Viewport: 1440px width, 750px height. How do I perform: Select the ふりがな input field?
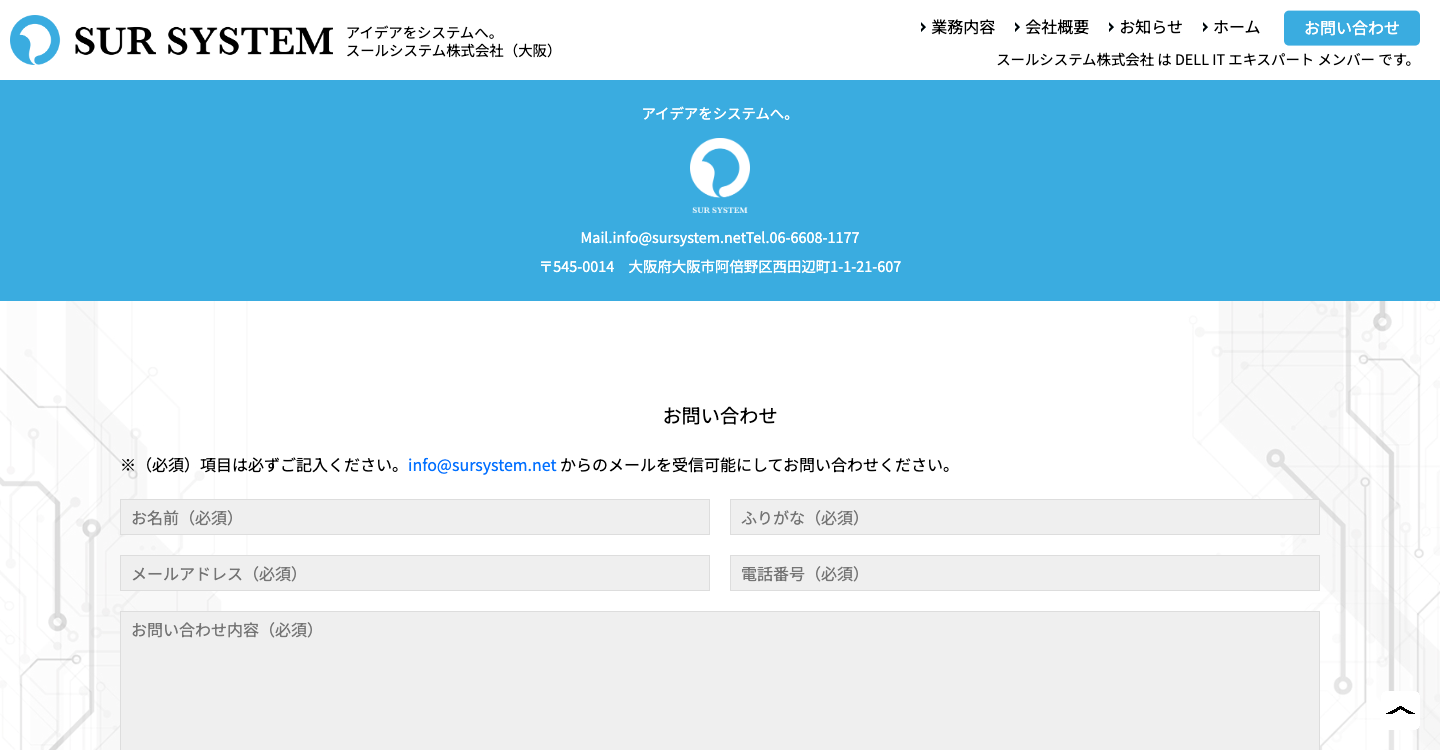point(1024,517)
